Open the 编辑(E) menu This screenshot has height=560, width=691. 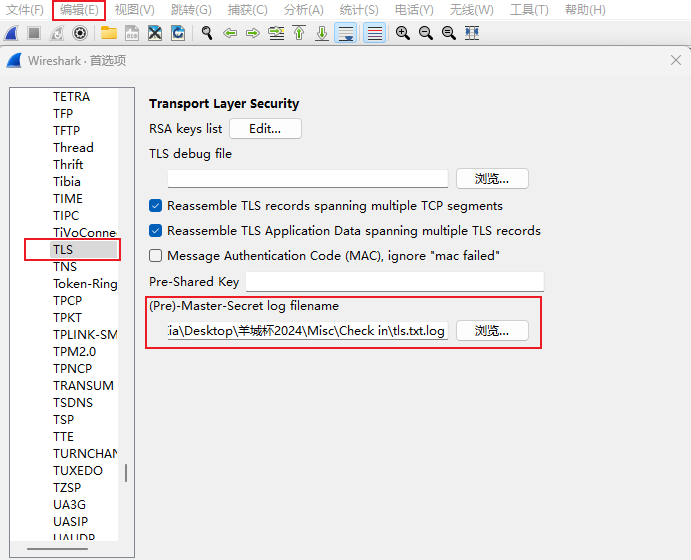pos(79,10)
